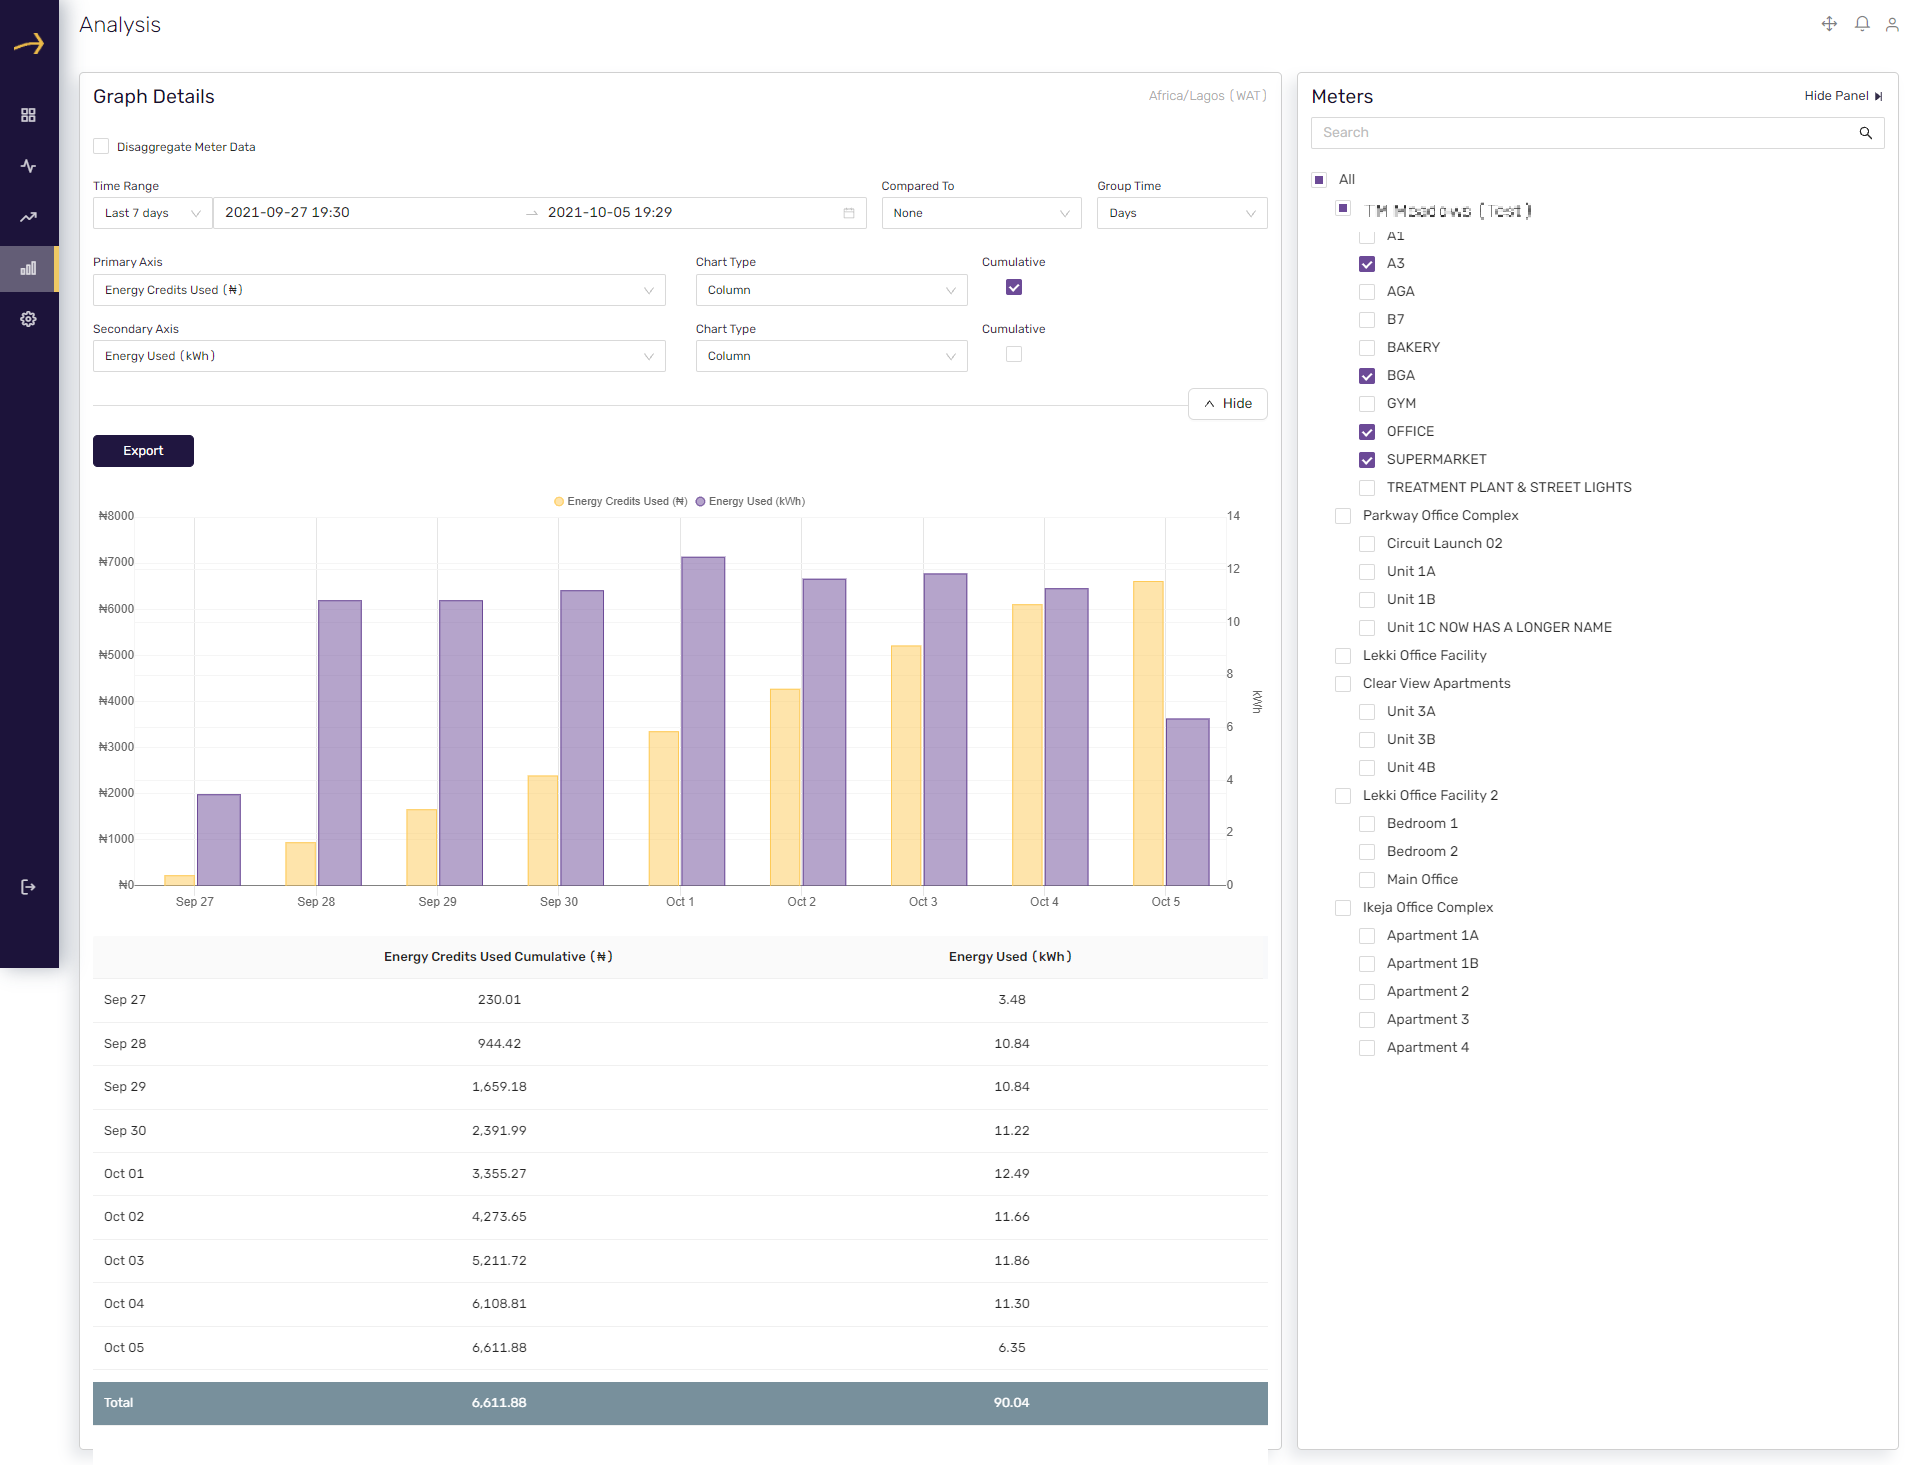Image resolution: width=1919 pixels, height=1465 pixels.
Task: Open Secondary Axis Chart Type Column dropdown
Action: (831, 356)
